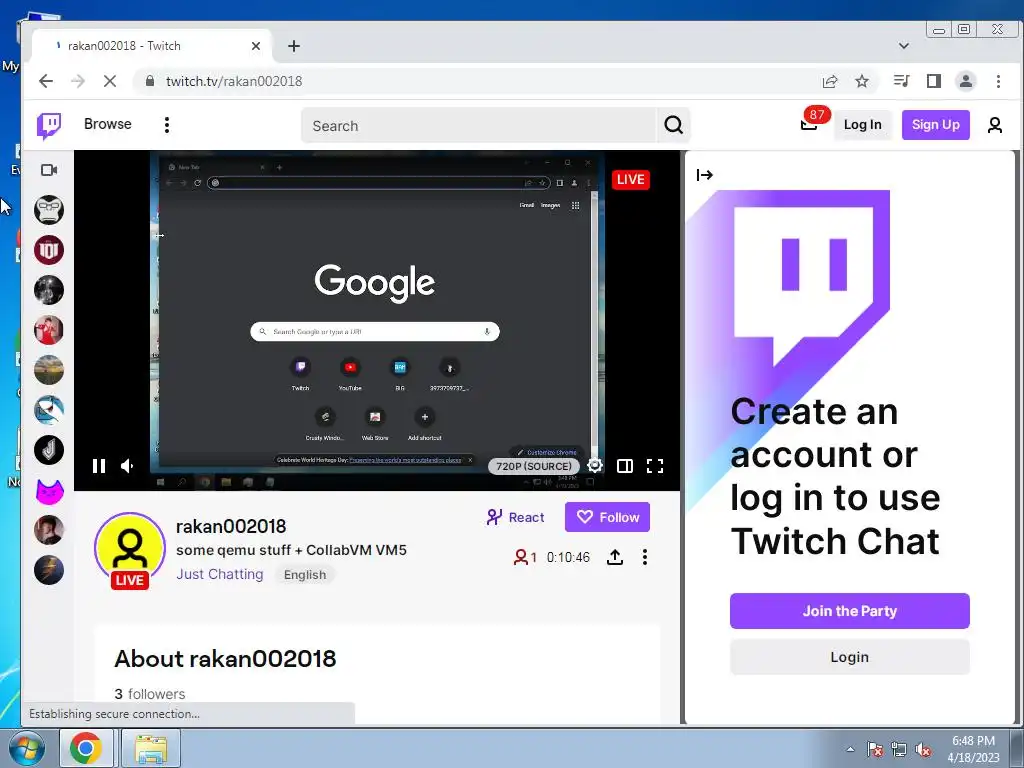Click the red LIVE badge on video
The image size is (1024, 768).
tap(630, 180)
